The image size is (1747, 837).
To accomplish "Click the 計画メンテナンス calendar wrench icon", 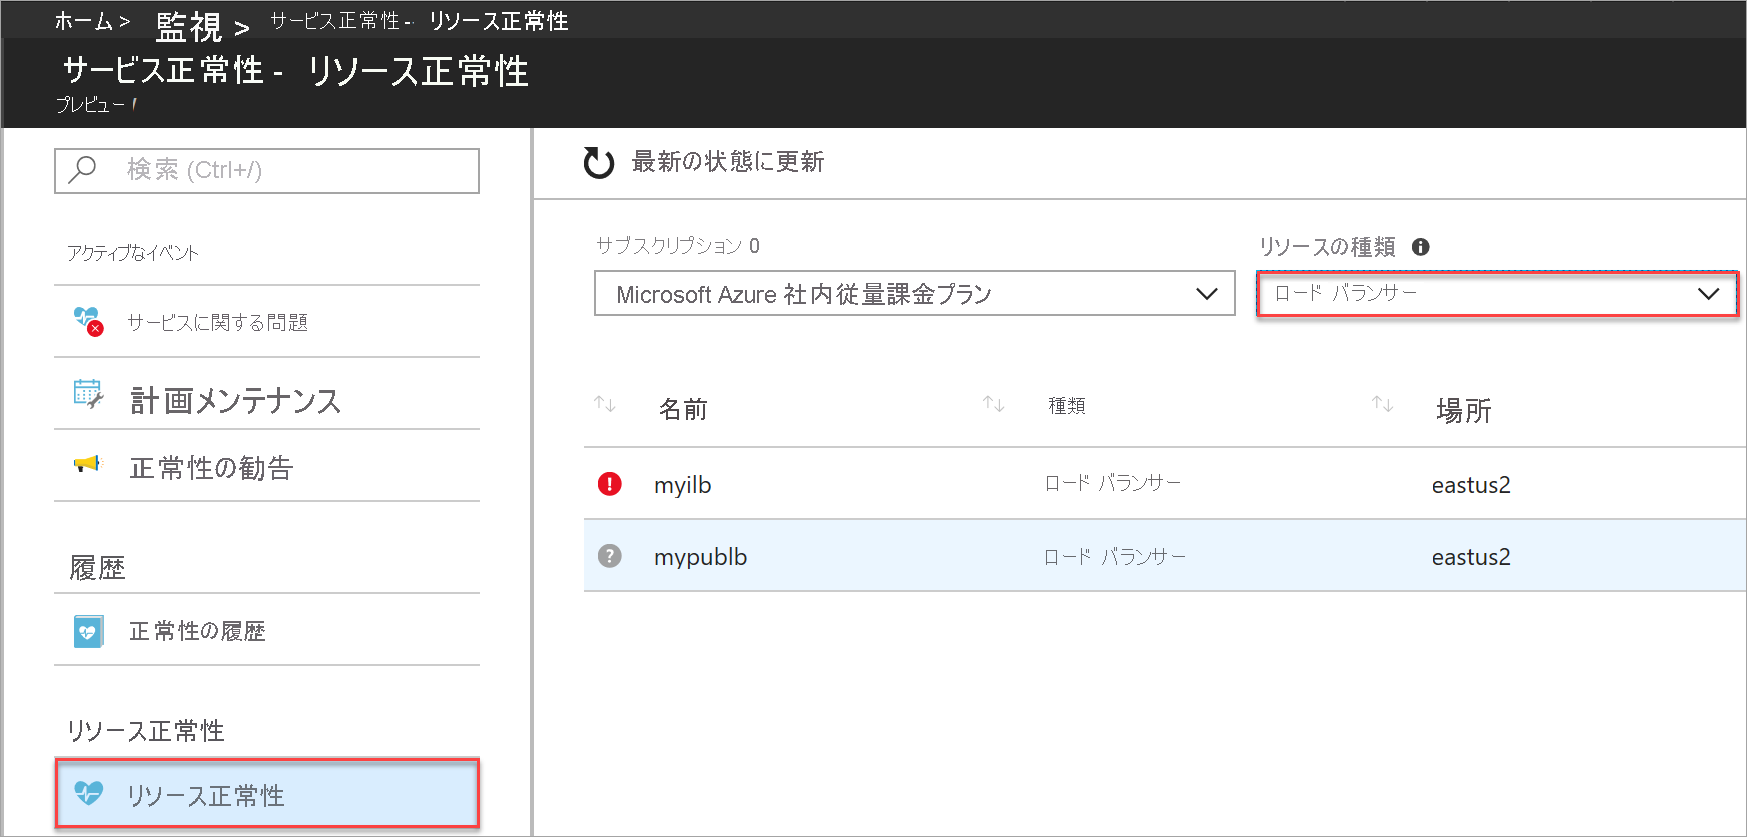I will click(88, 394).
